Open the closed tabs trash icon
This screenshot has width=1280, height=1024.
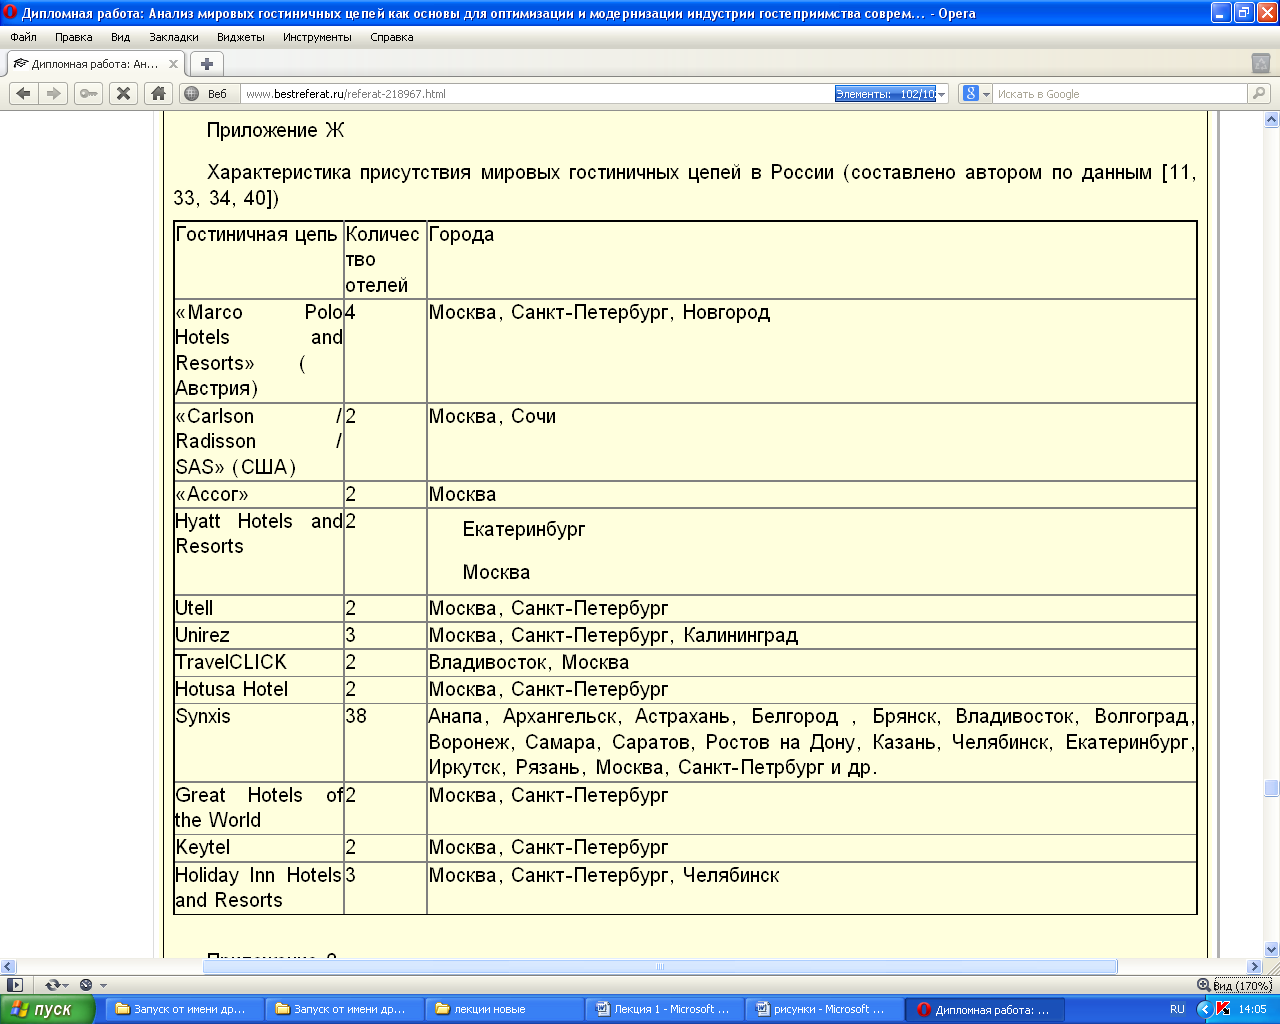[1261, 63]
